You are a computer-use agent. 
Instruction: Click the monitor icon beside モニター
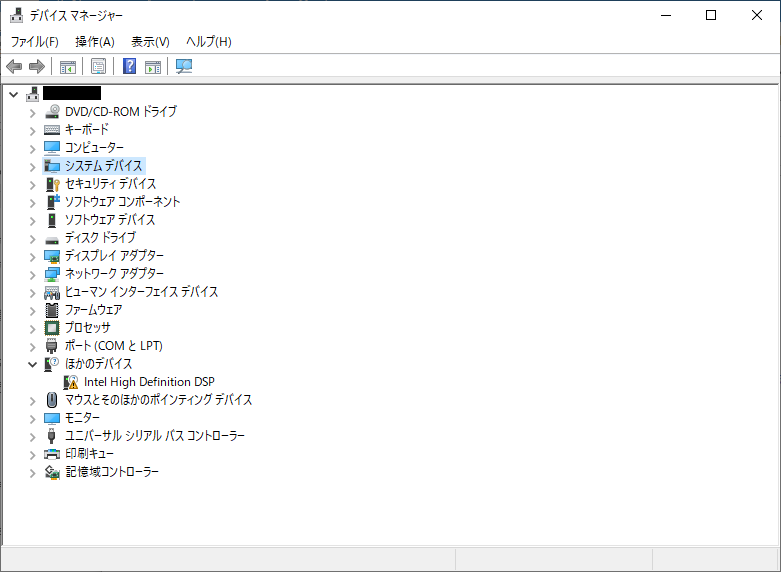click(52, 418)
